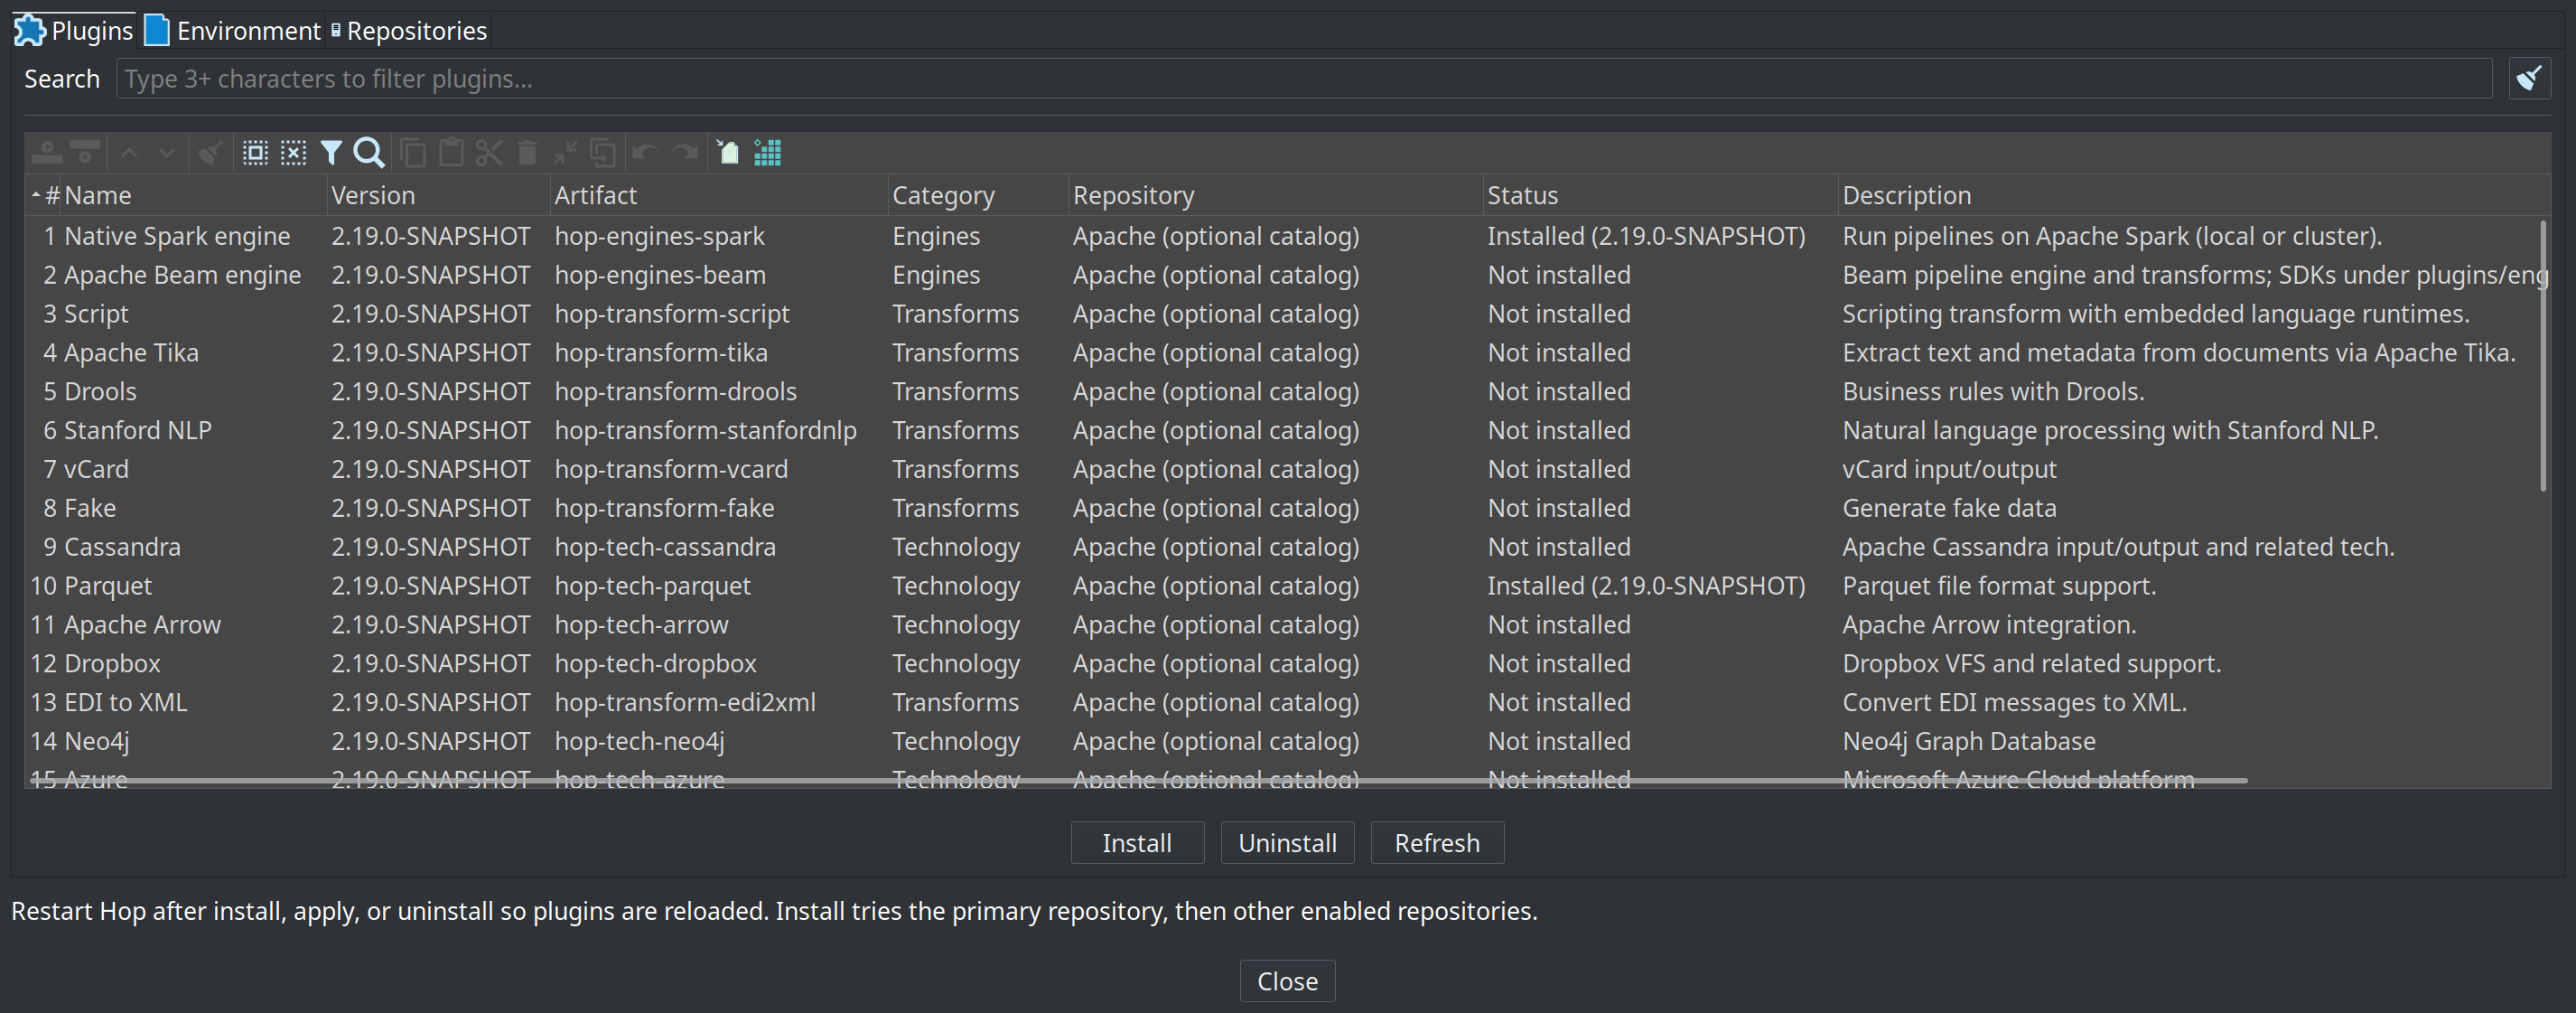This screenshot has height=1013, width=2576.
Task: Click the hop-engines-spark artifact cell
Action: (x=660, y=236)
